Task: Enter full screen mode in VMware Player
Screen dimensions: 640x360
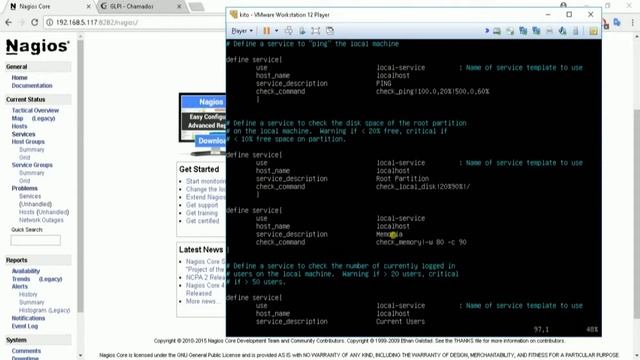Action: click(316, 31)
